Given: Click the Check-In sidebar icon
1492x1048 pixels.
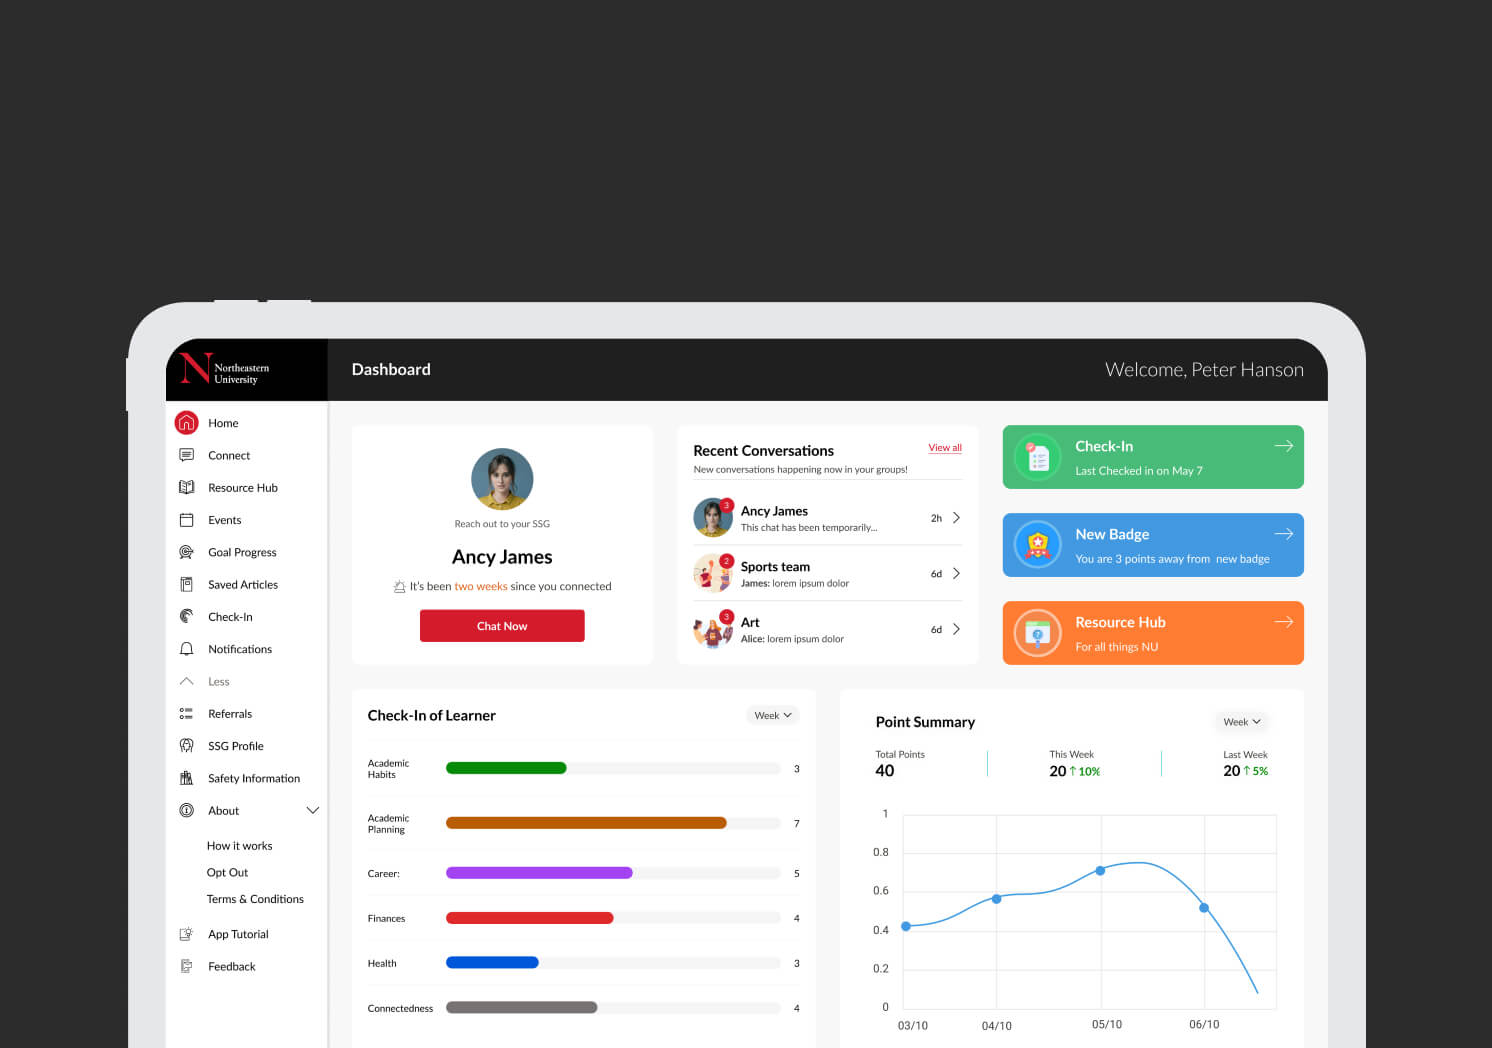Looking at the screenshot, I should (186, 616).
